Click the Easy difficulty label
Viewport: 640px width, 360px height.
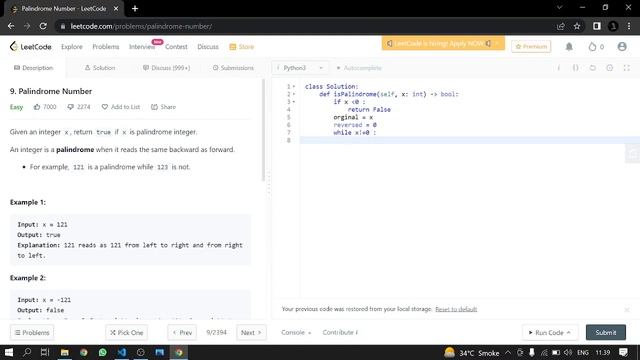tap(16, 107)
